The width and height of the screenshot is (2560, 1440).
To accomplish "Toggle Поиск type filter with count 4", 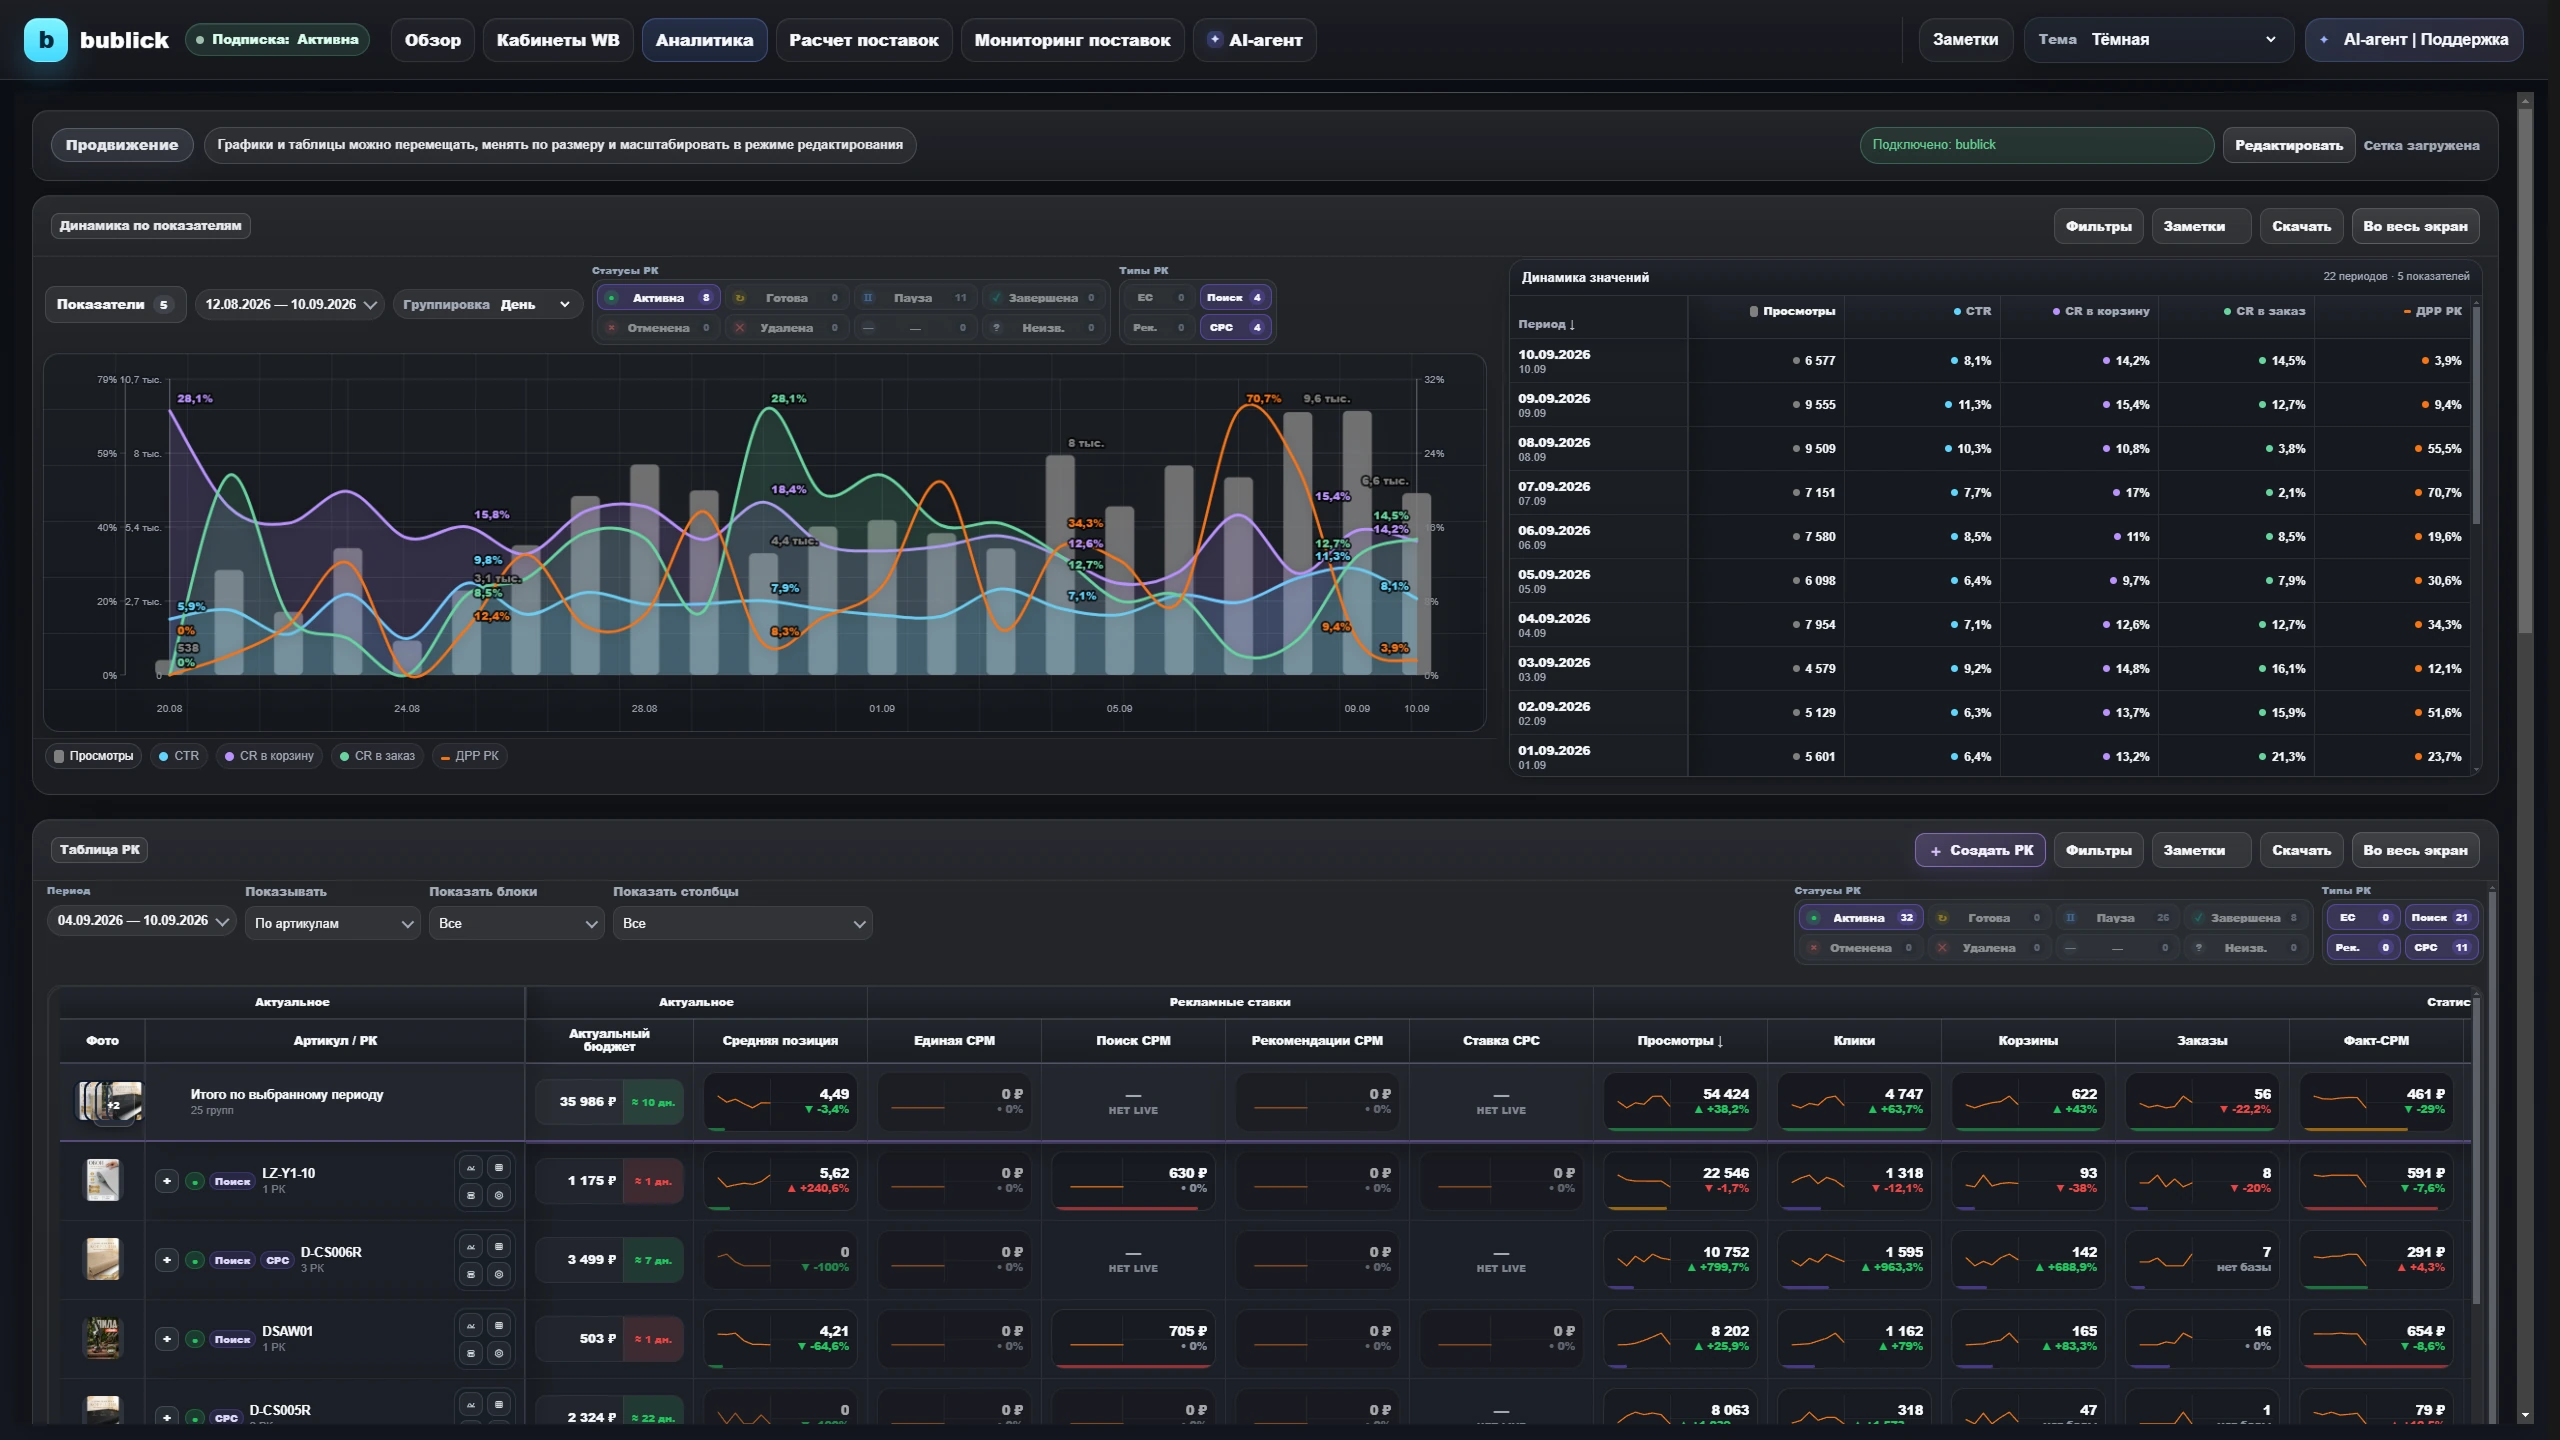I will 1234,298.
